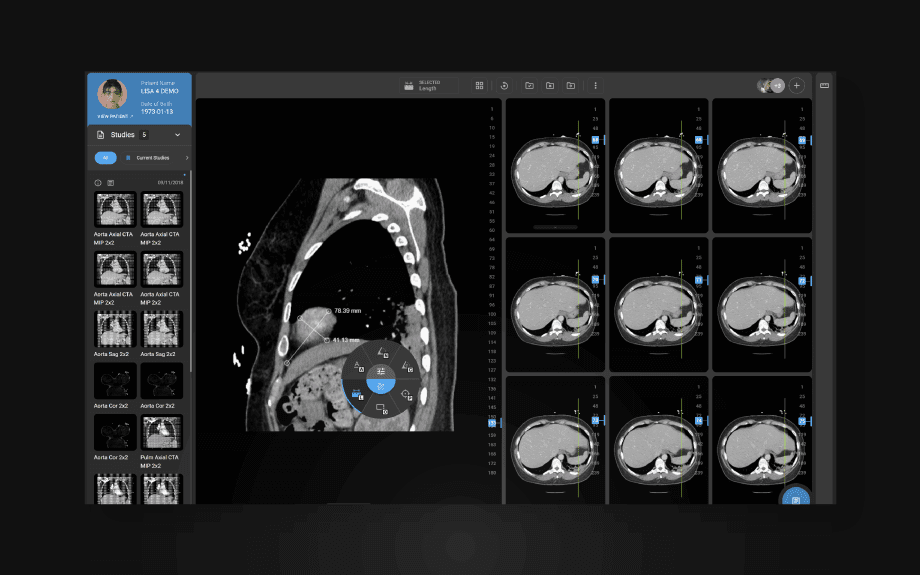
Task: Open the collaborator avatars group
Action: [770, 86]
